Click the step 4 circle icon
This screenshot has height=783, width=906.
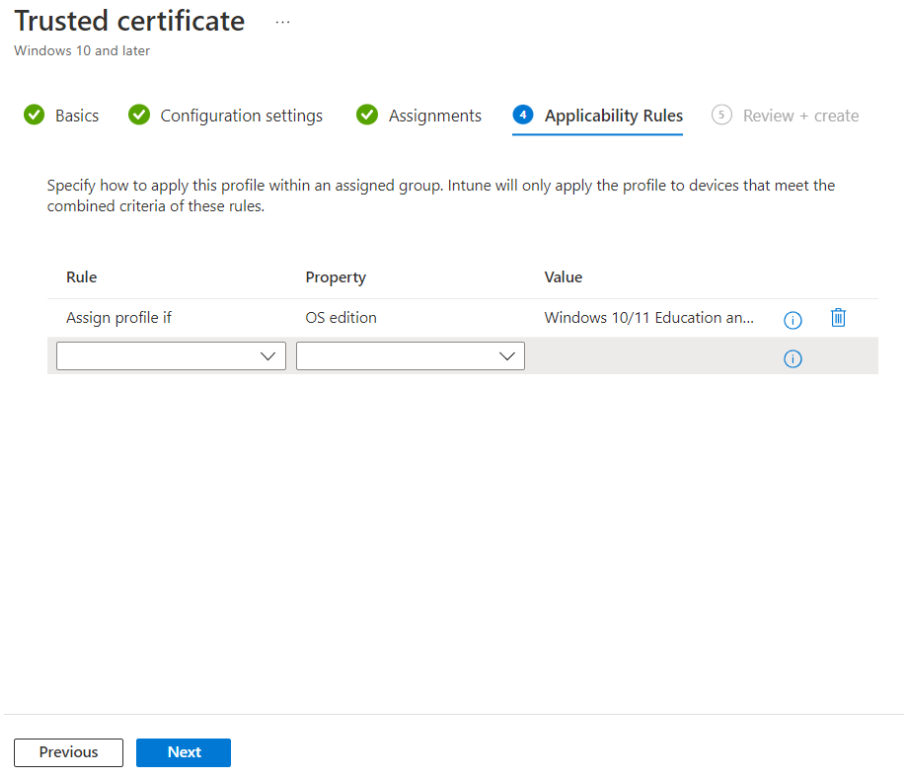523,114
